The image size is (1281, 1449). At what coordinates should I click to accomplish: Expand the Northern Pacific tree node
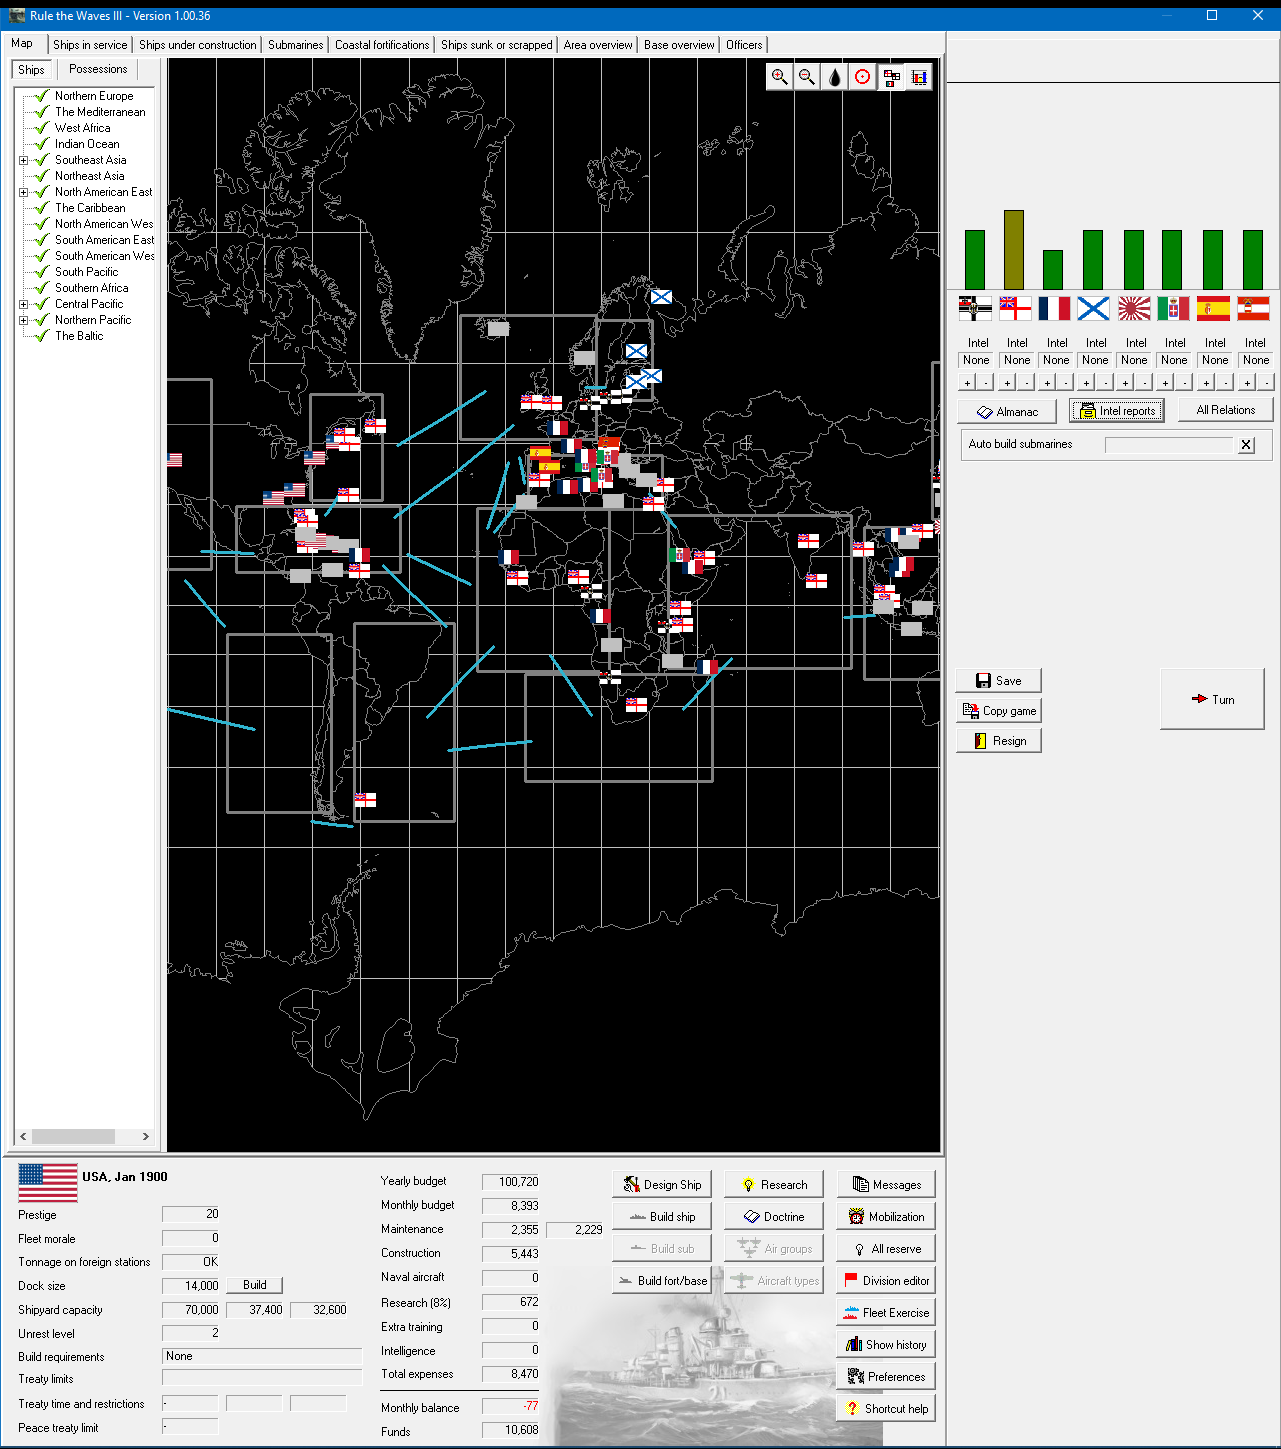[x=23, y=320]
